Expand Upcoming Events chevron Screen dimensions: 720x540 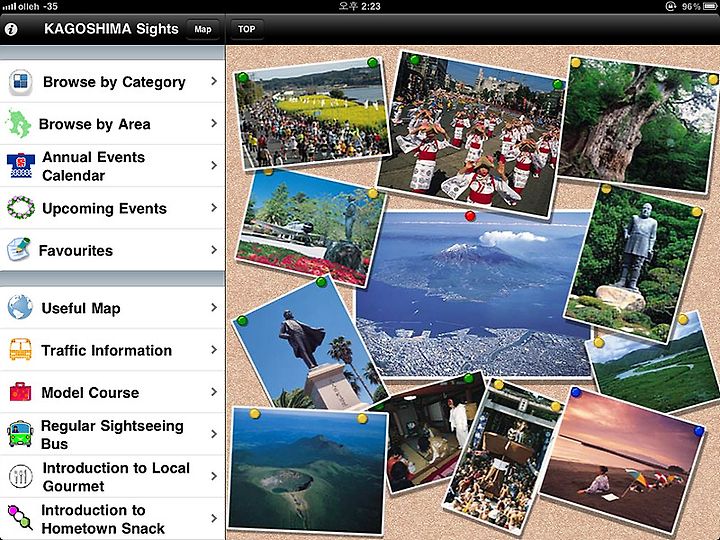point(214,208)
